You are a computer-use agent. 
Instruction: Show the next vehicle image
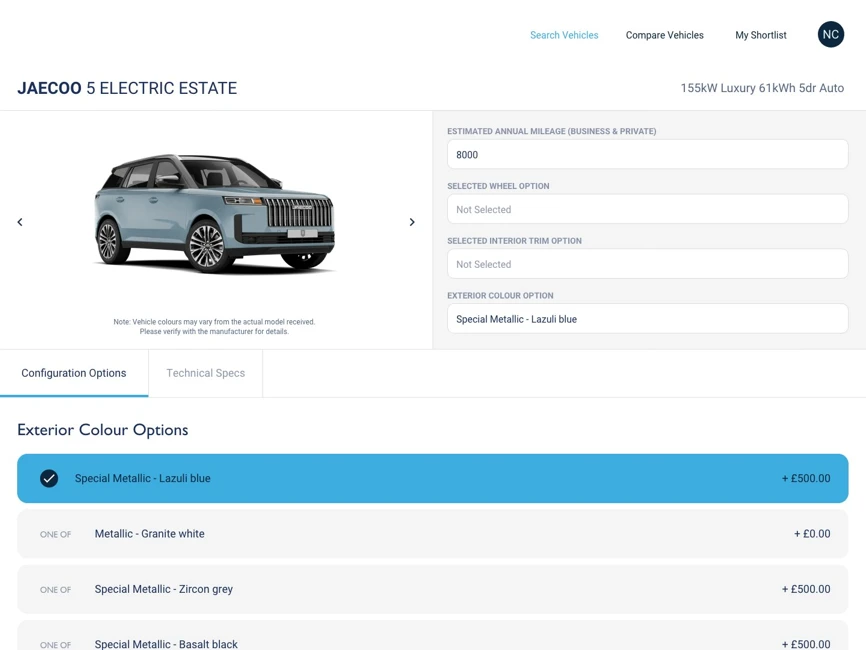click(x=412, y=222)
